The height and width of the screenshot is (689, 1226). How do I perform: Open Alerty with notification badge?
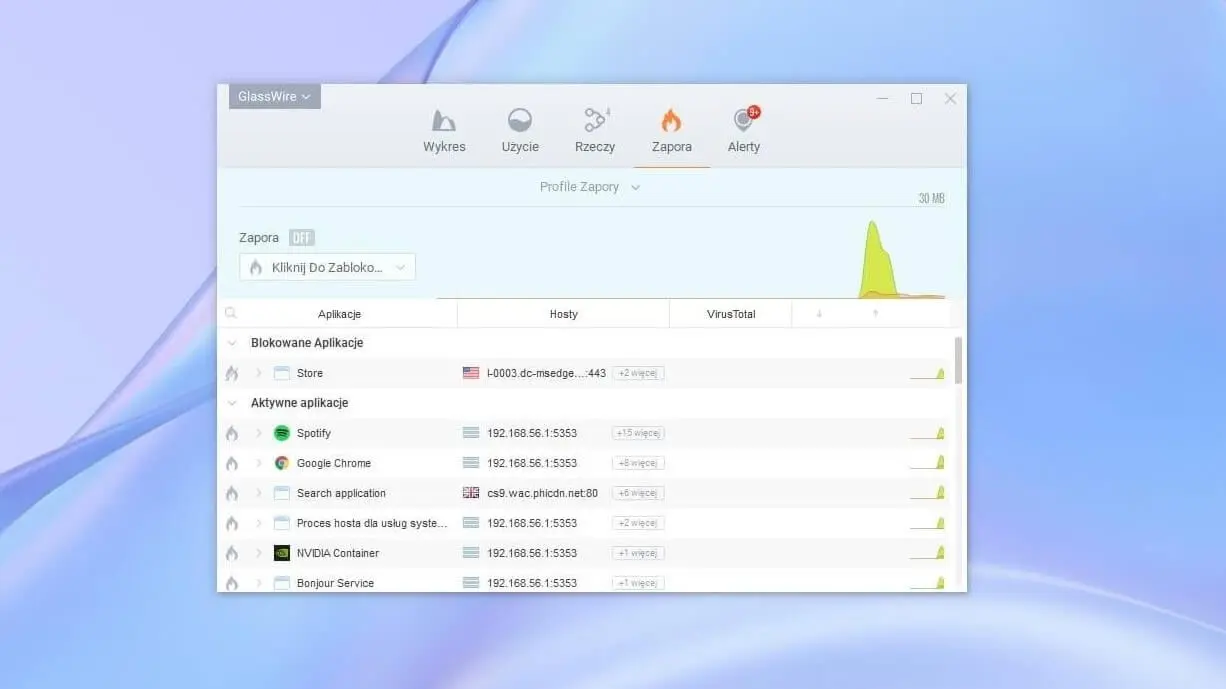744,131
